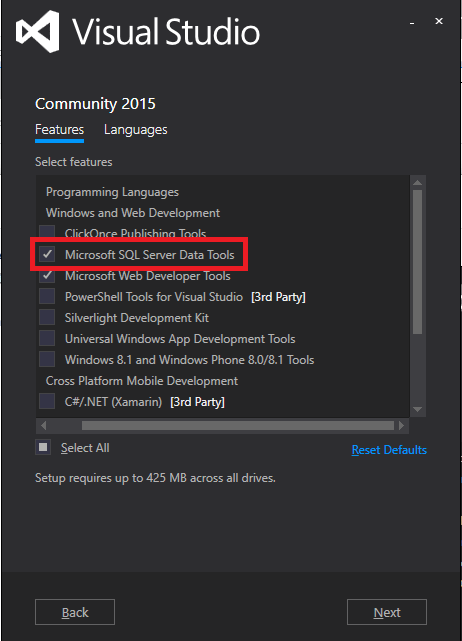Enable ClickOnce Publishing Tools checkbox
462x641 pixels.
(x=47, y=232)
